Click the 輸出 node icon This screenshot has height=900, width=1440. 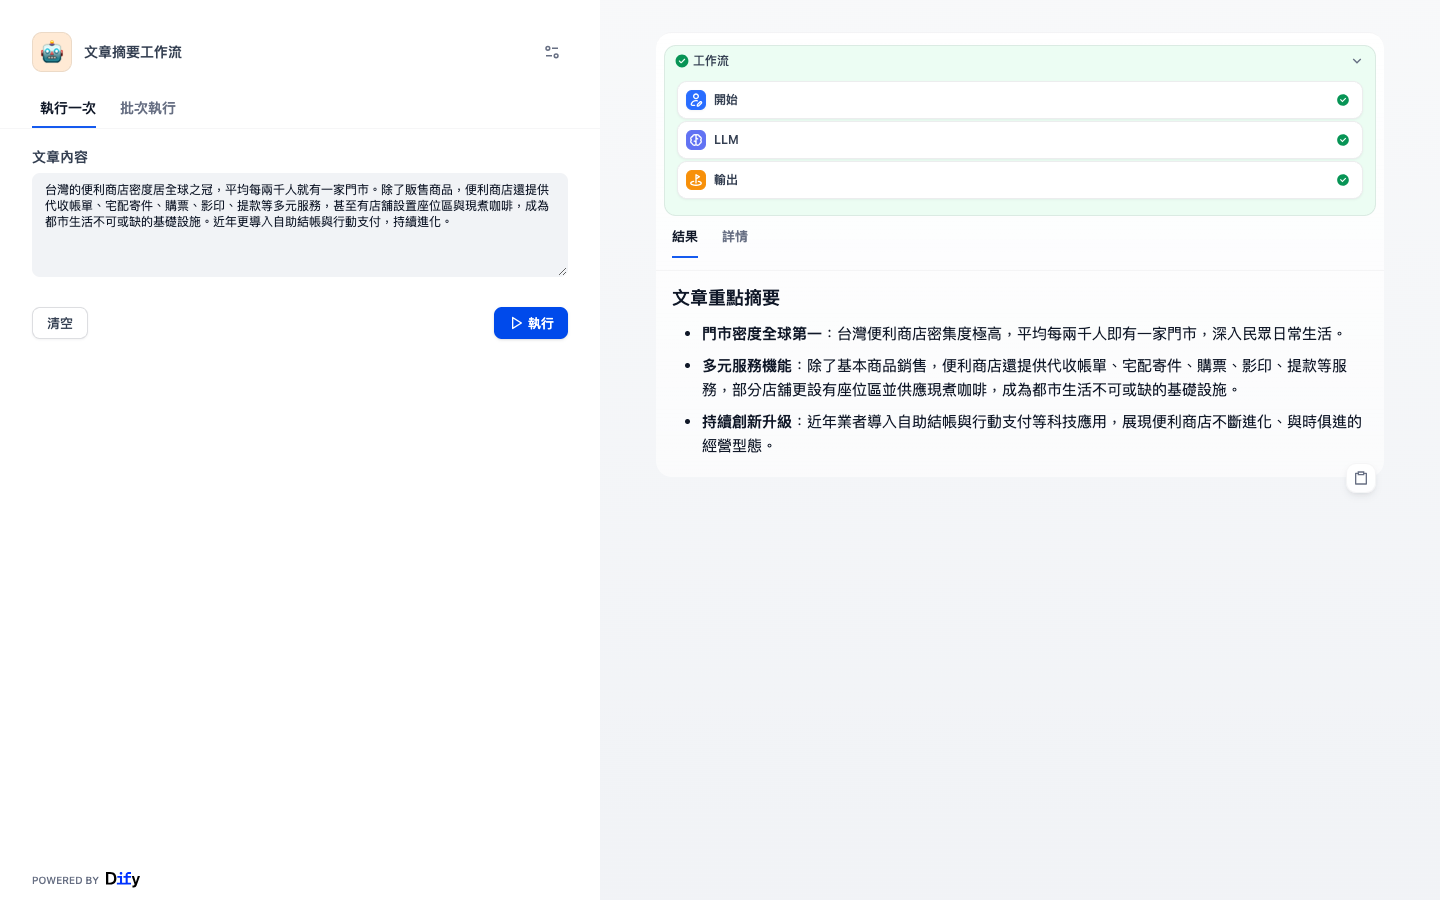(696, 180)
